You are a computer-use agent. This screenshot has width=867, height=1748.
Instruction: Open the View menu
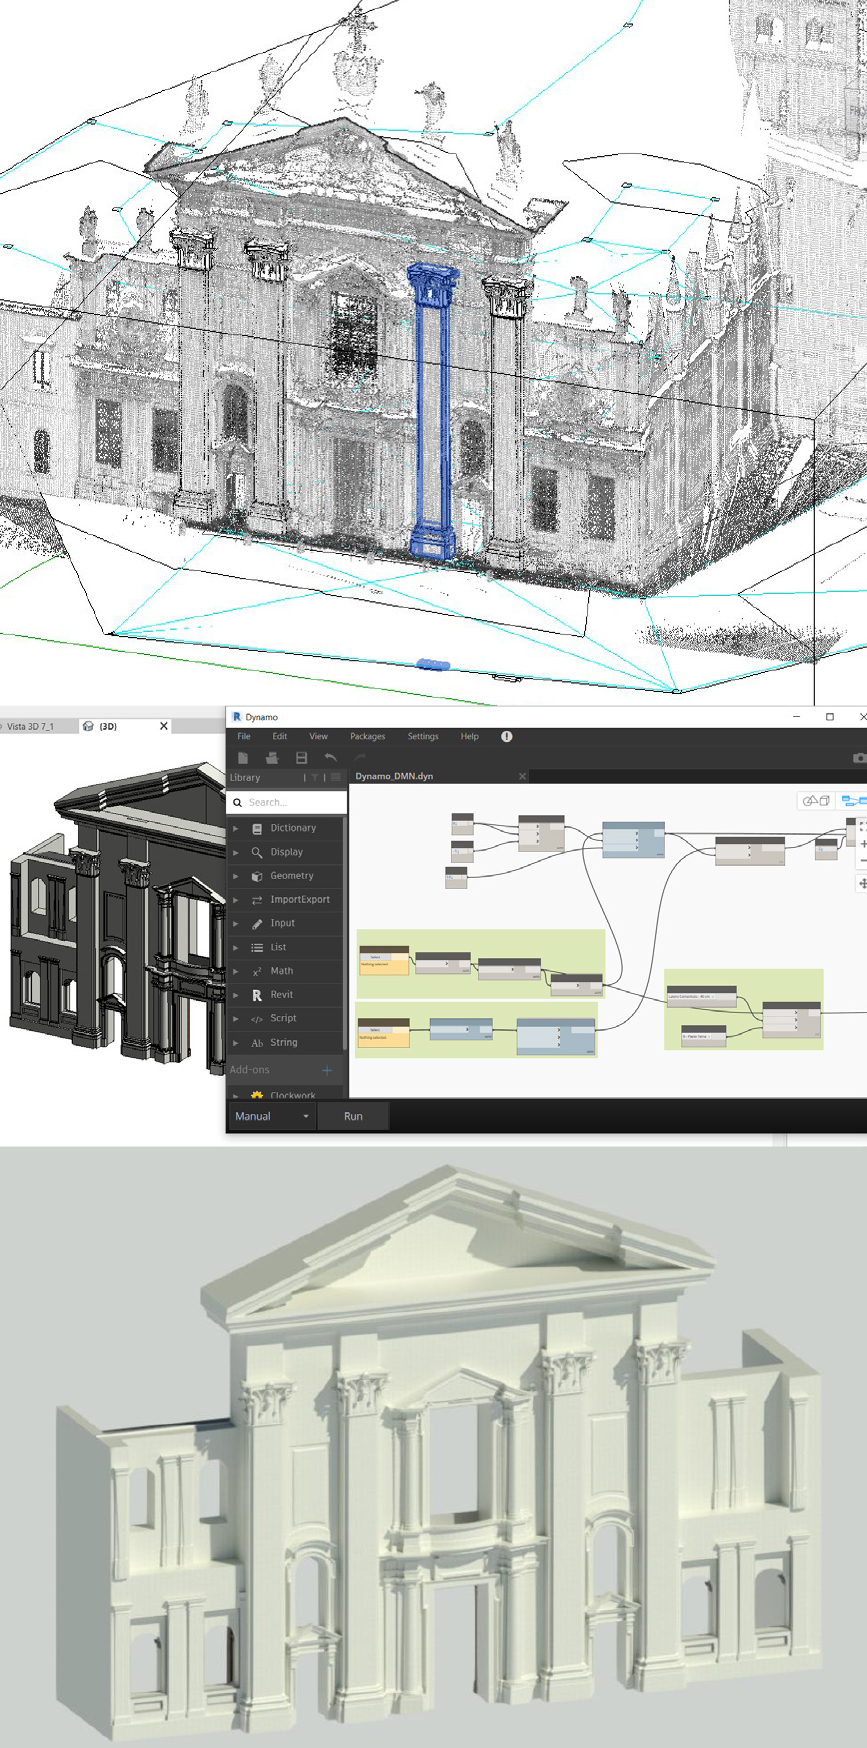318,736
